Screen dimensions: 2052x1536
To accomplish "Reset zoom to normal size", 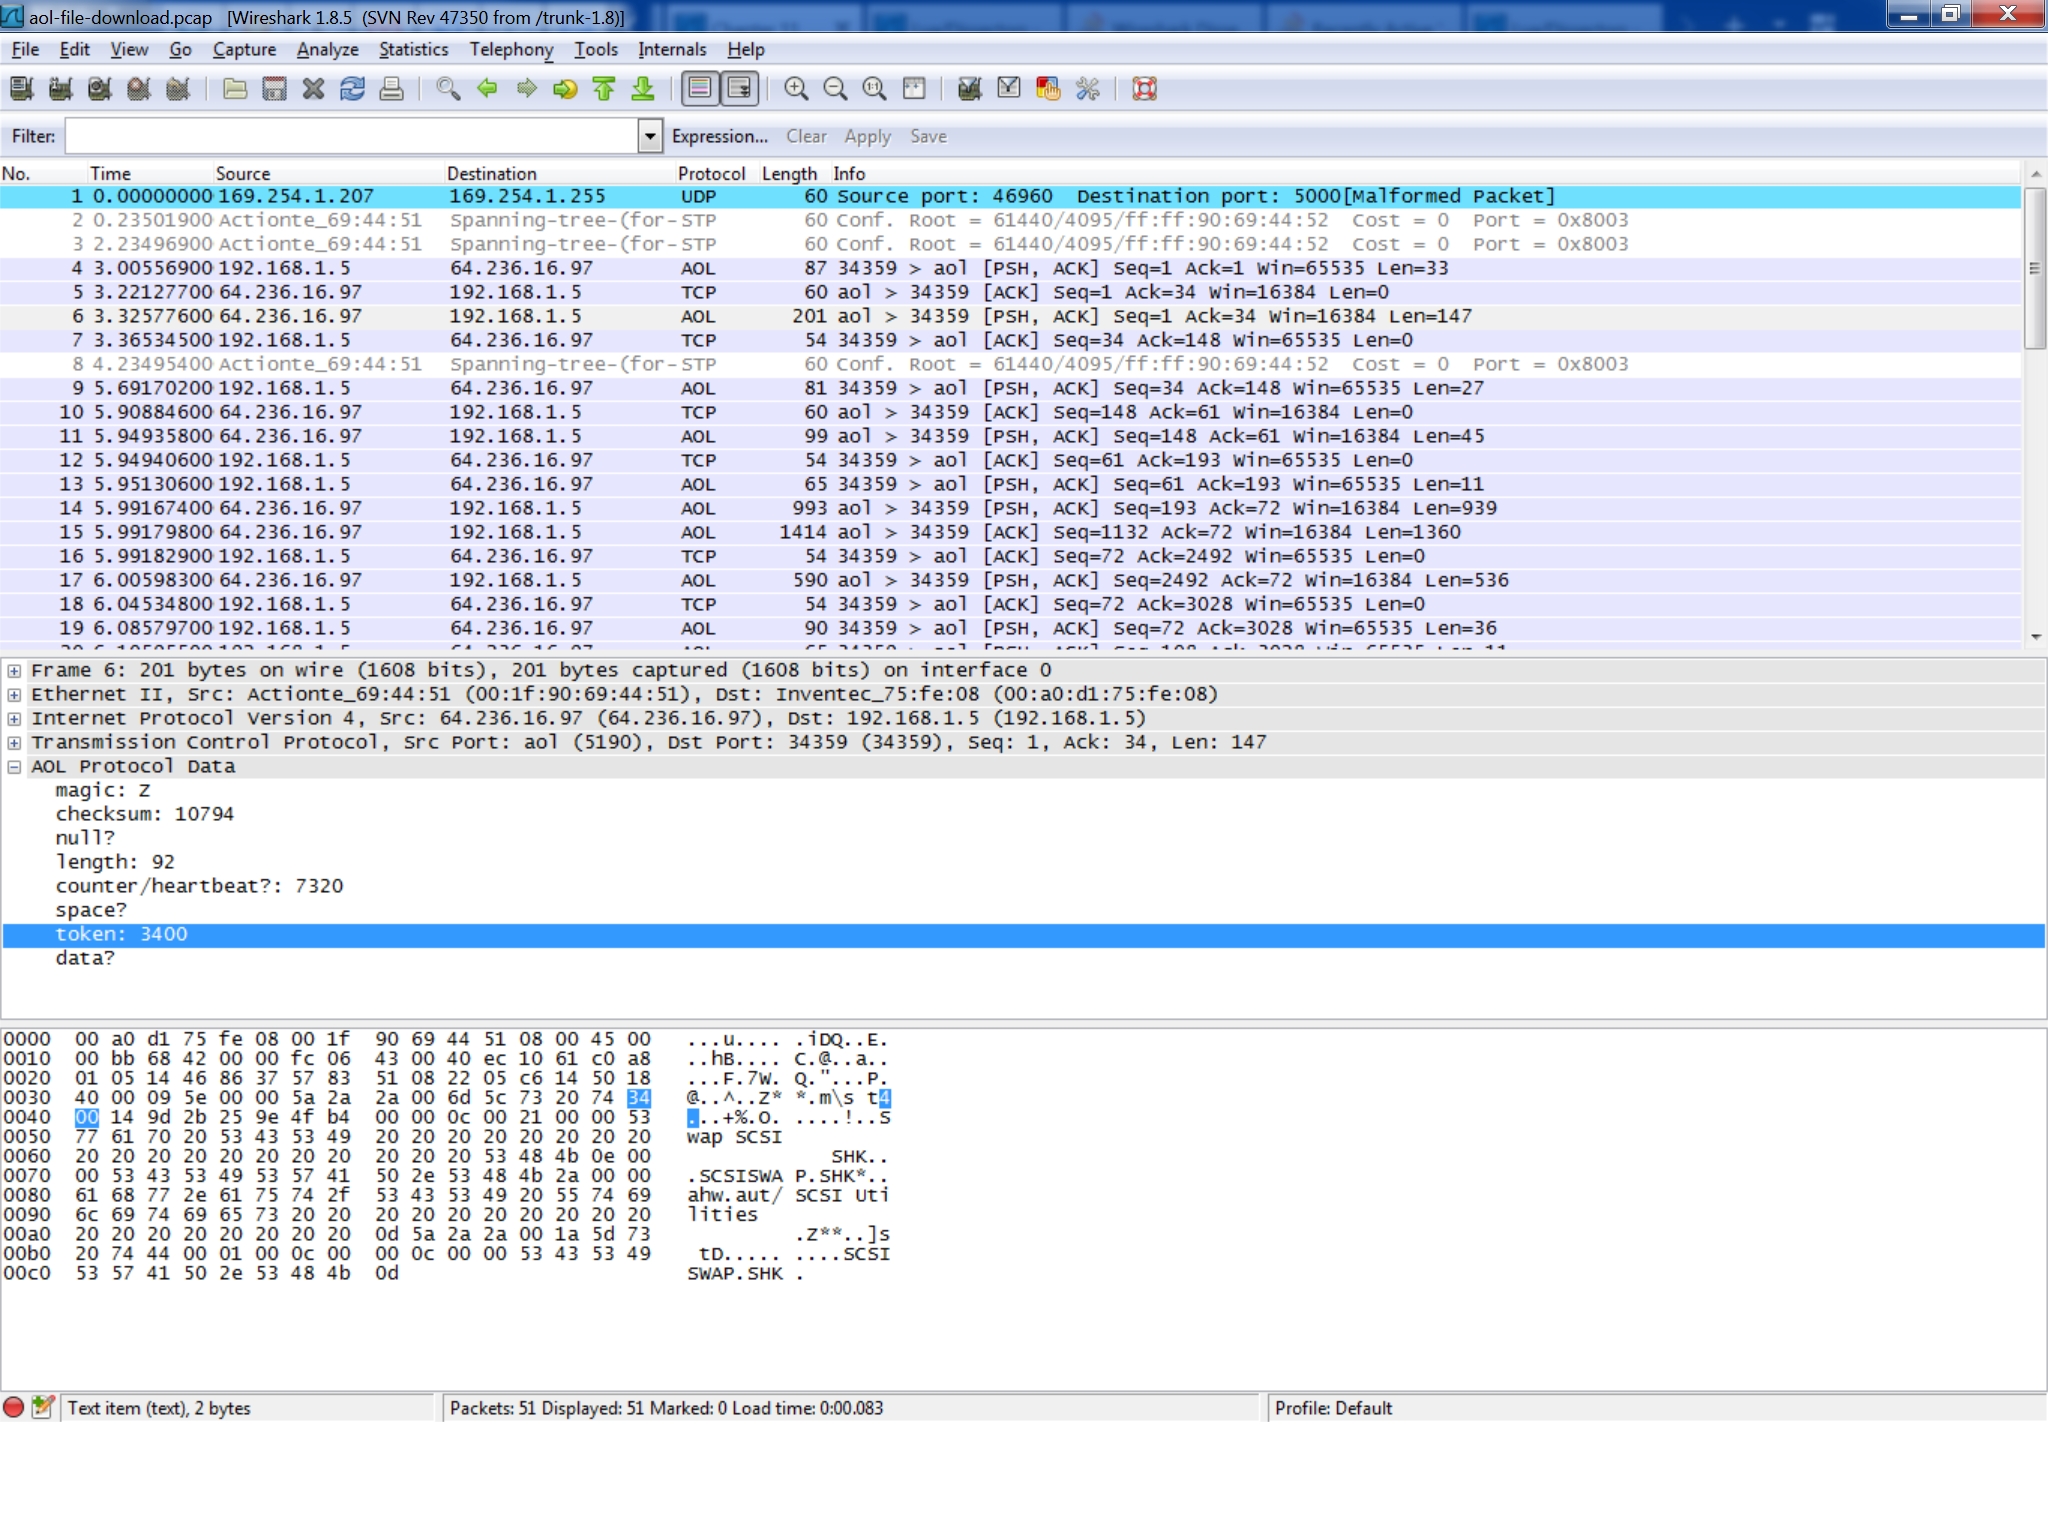I will [874, 89].
